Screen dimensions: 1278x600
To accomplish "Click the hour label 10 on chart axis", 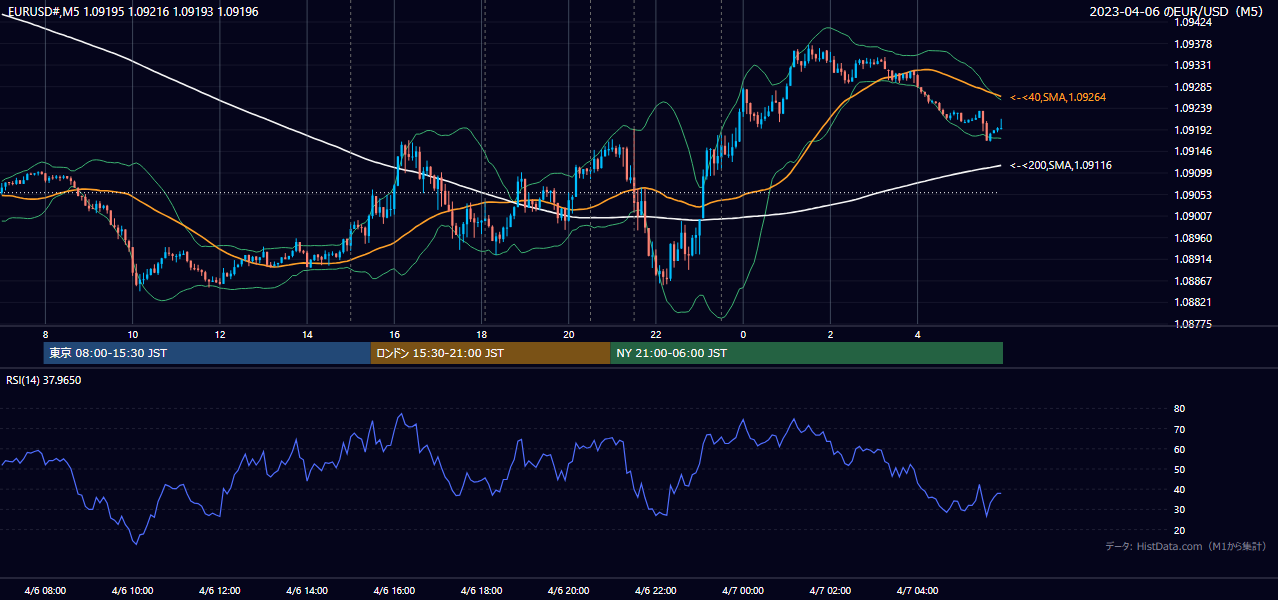I will pos(133,334).
